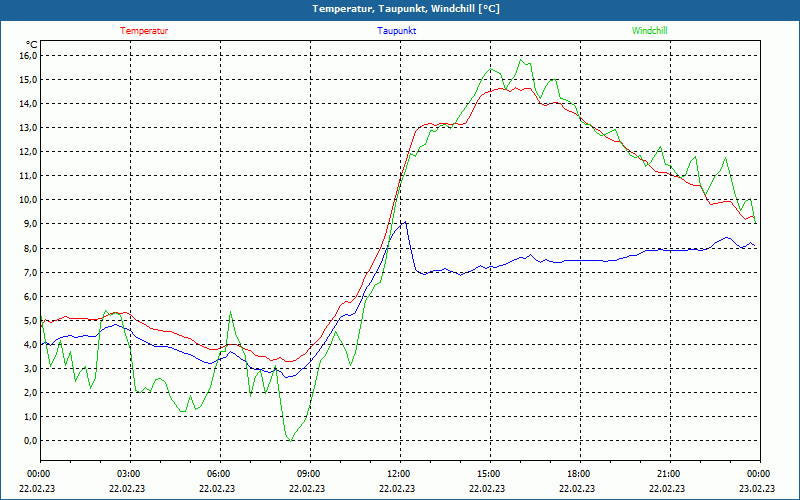Image resolution: width=800 pixels, height=500 pixels.
Task: Click the chart title 'Temperatur, Taupunkt, Windchill [°C]'
Action: click(x=406, y=9)
